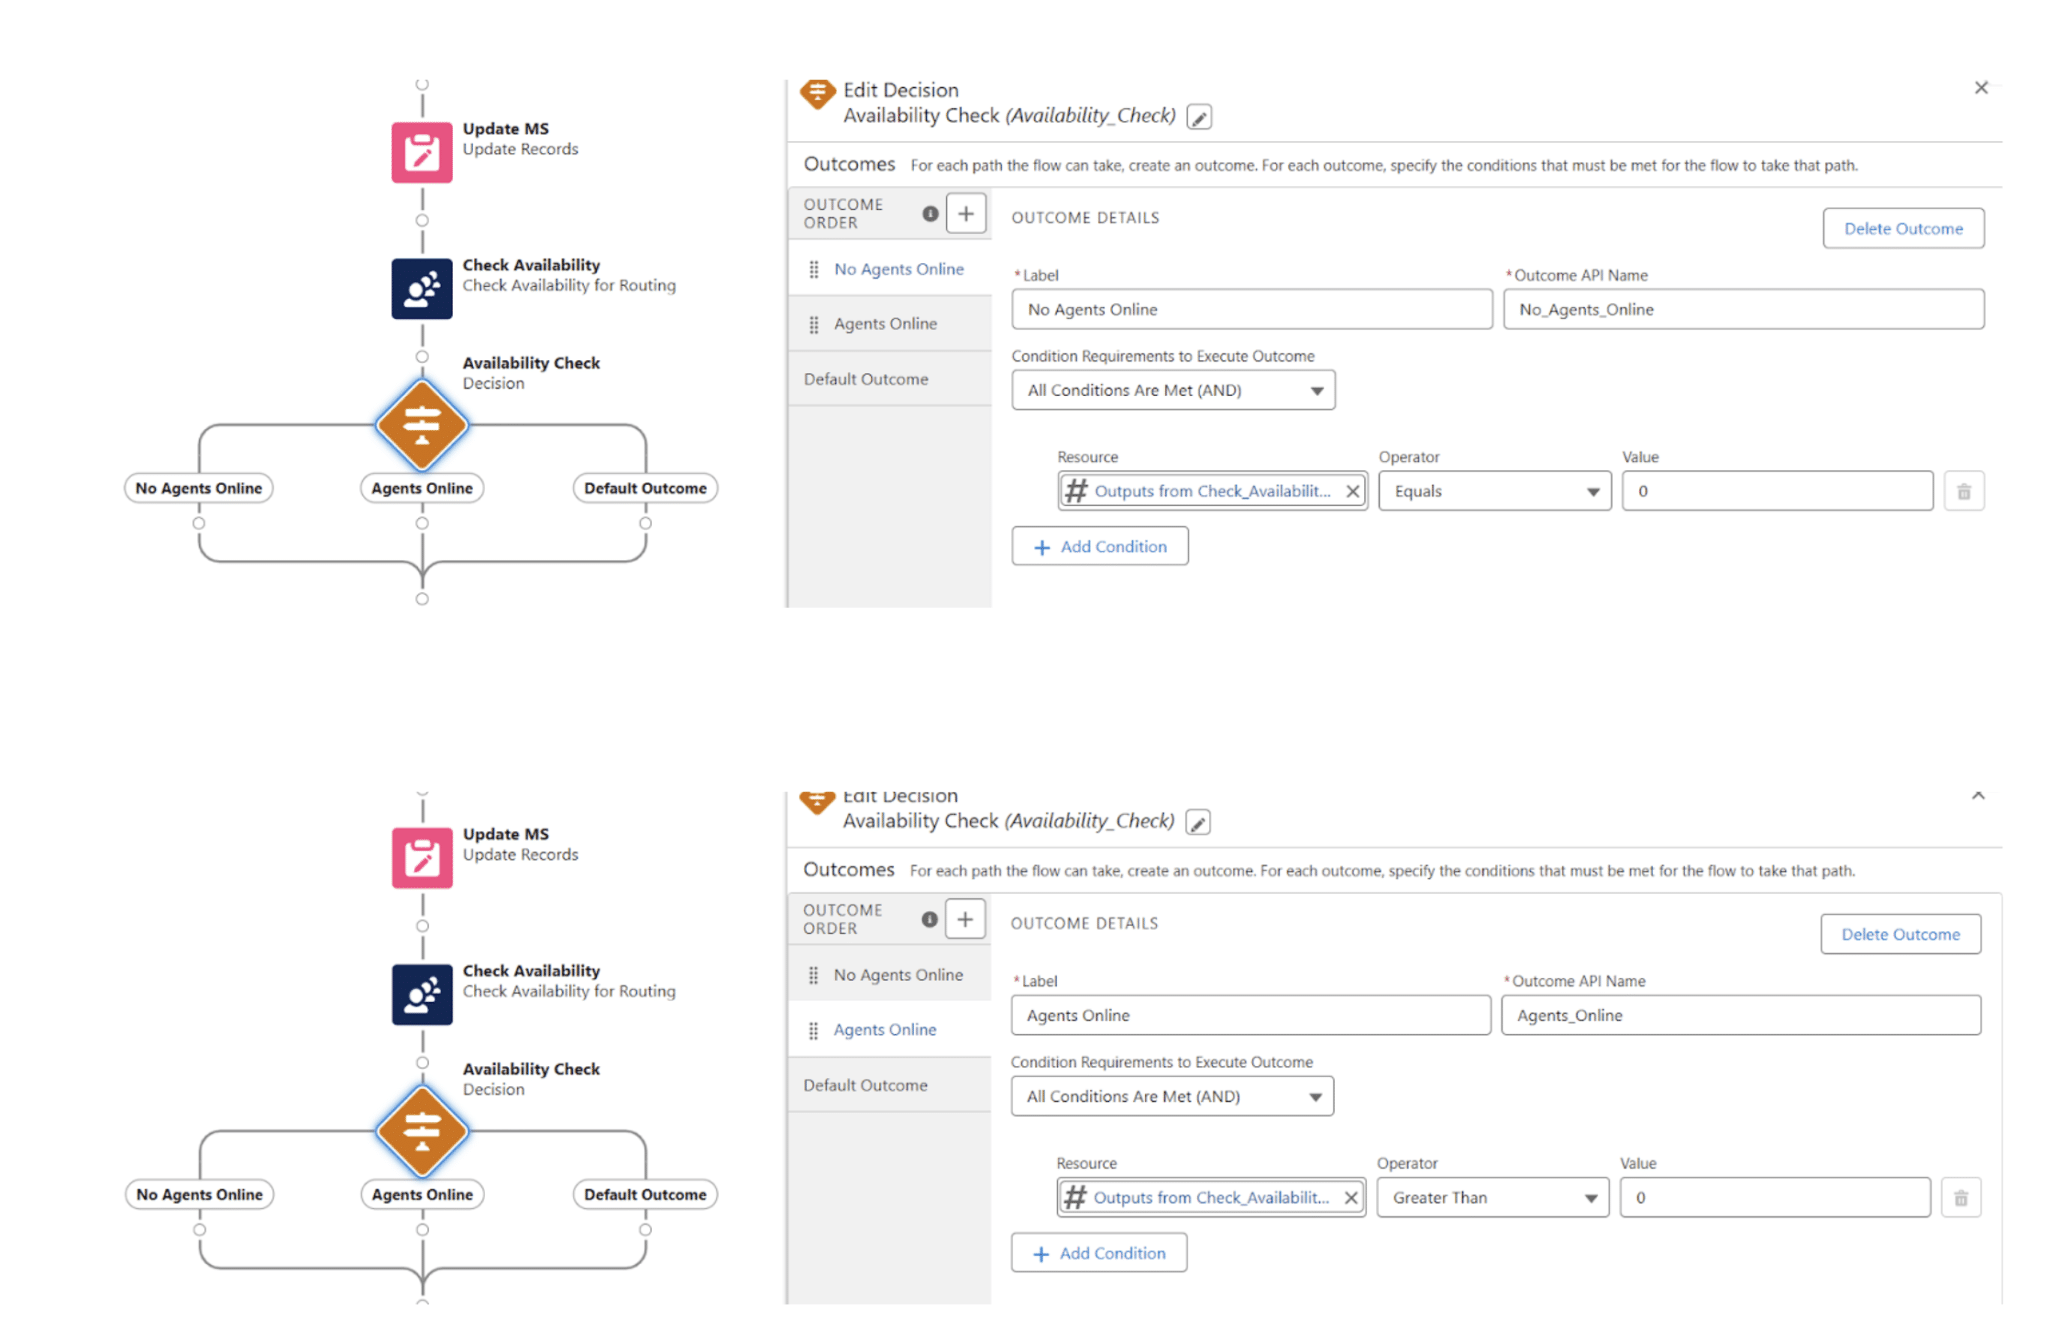
Task: Remove the Outputs from Check_Availability resource pill
Action: pos(1353,491)
